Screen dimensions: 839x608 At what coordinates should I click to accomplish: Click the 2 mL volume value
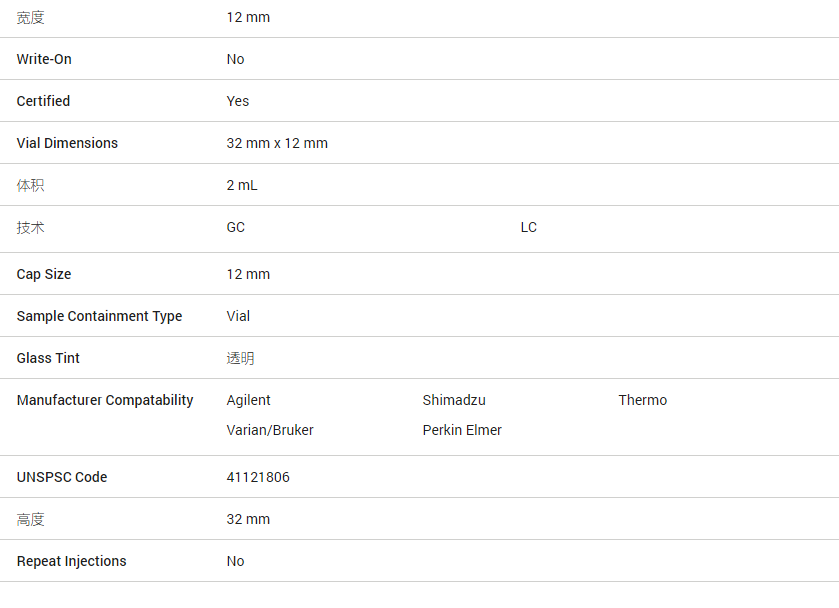pyautogui.click(x=242, y=185)
